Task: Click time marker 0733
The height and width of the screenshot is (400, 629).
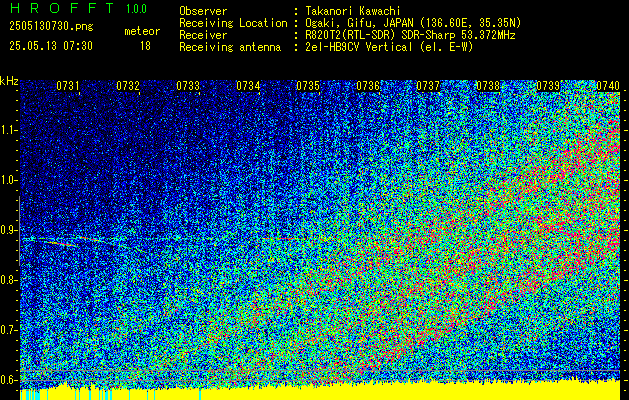Action: coord(188,86)
